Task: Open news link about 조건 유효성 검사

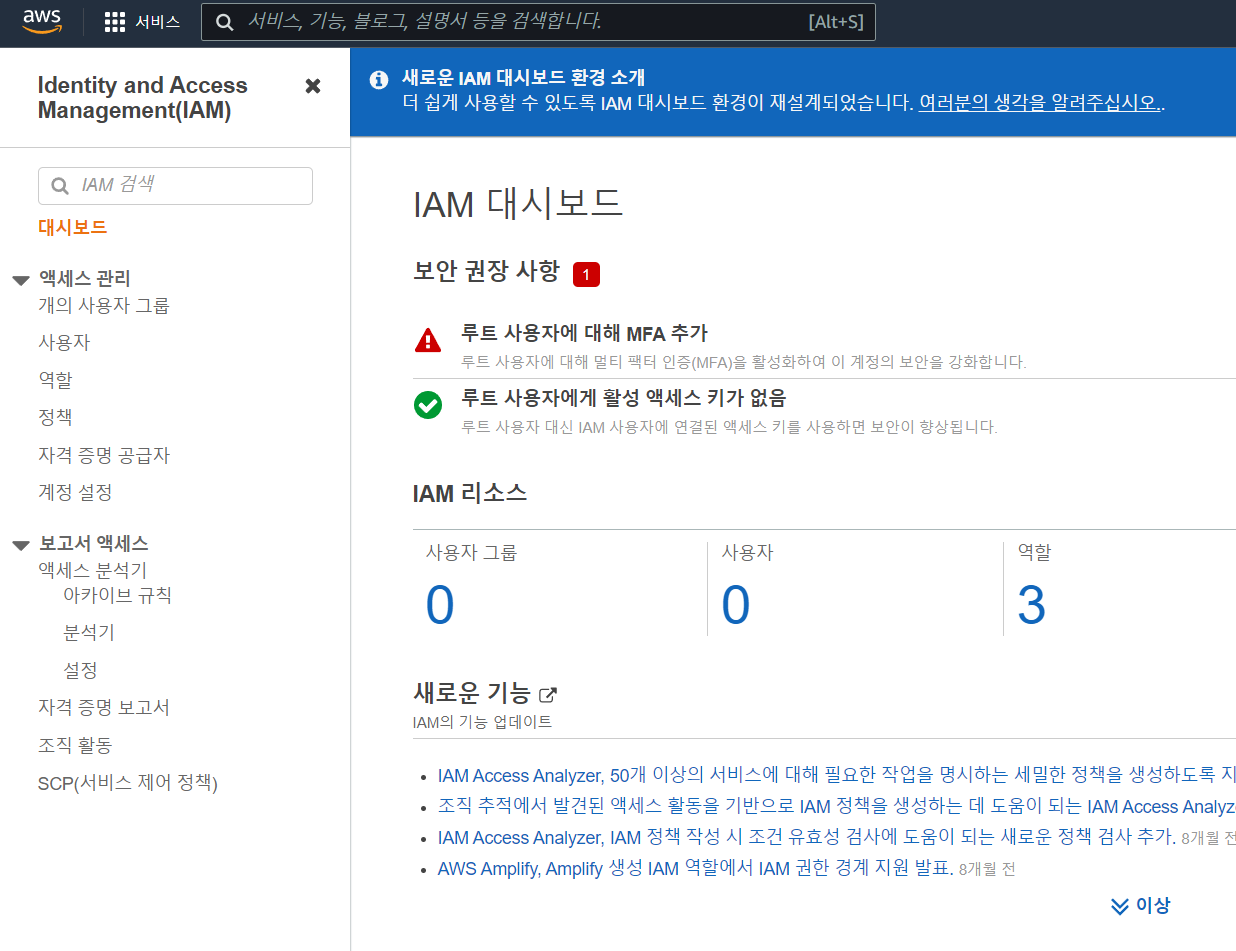Action: point(806,837)
